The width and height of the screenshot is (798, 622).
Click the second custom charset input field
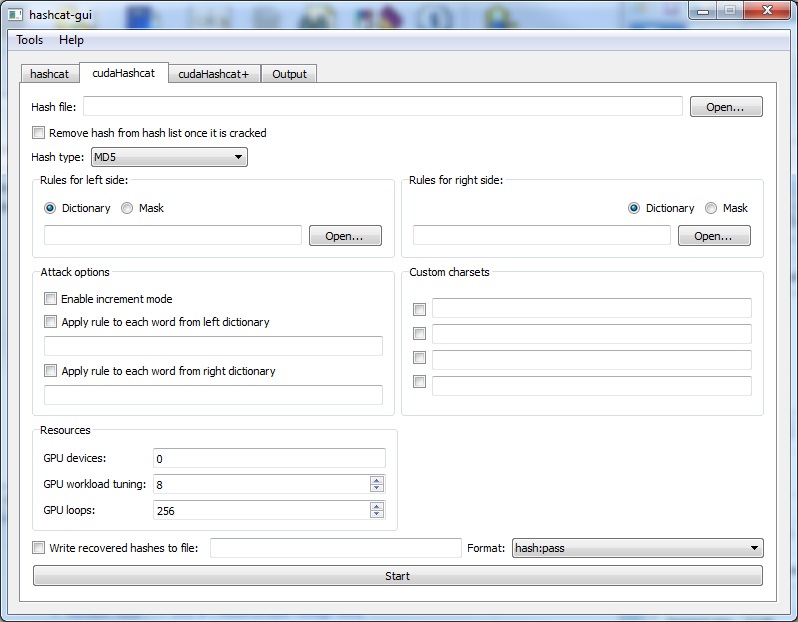(x=591, y=334)
